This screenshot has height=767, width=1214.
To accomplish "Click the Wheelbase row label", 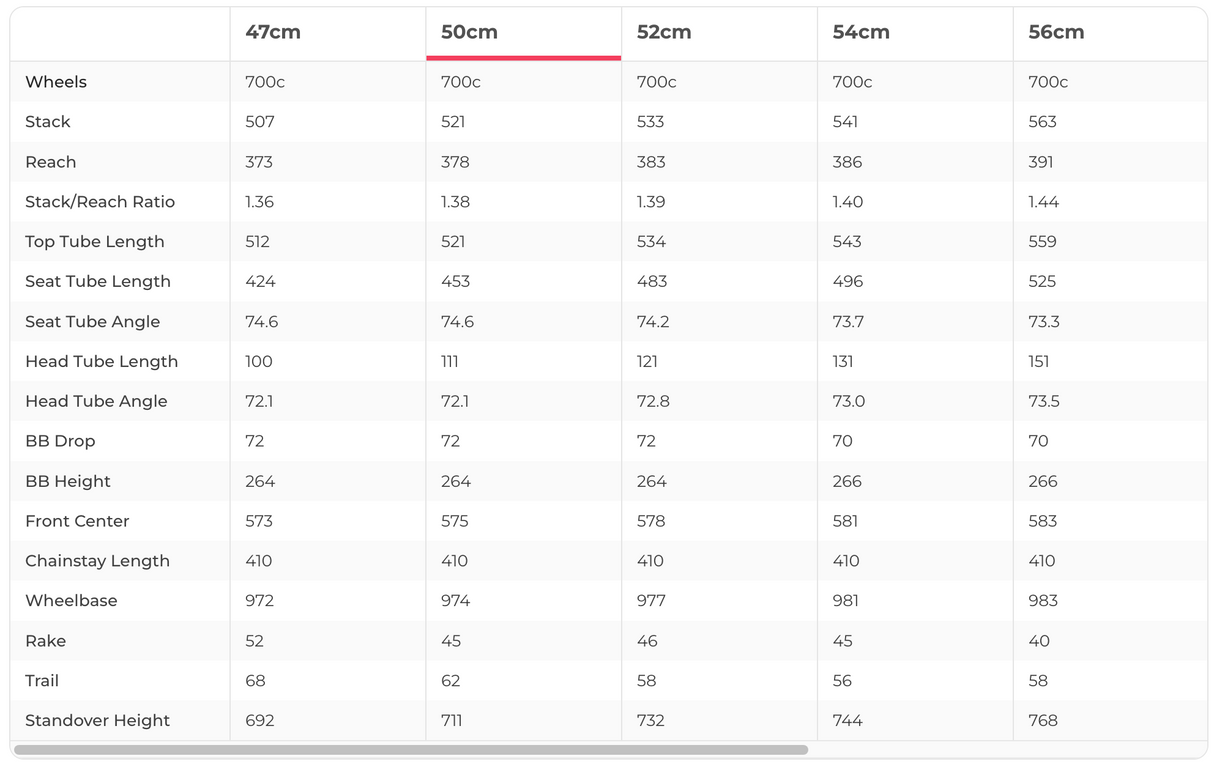I will (x=71, y=601).
